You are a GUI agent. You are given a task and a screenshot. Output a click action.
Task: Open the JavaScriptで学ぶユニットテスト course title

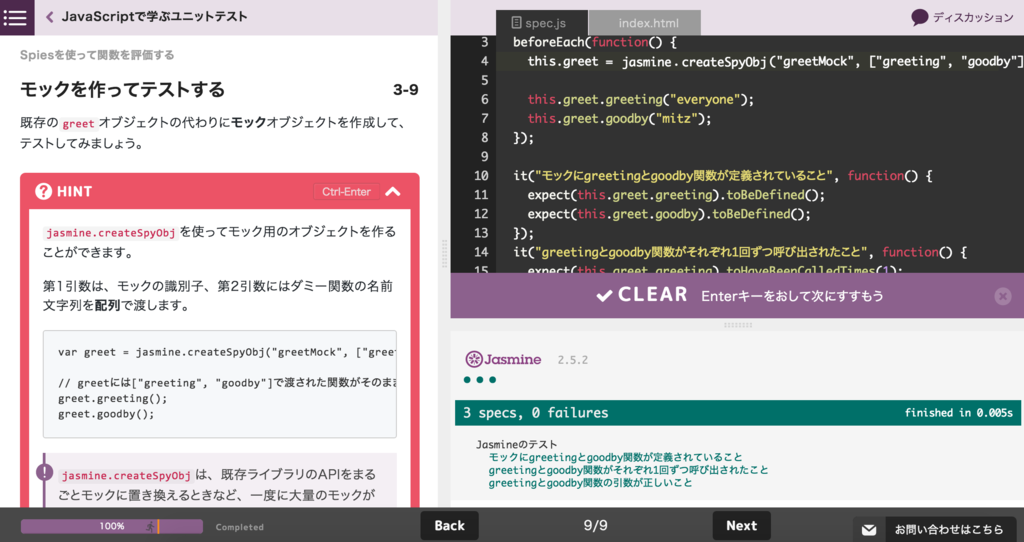154,17
